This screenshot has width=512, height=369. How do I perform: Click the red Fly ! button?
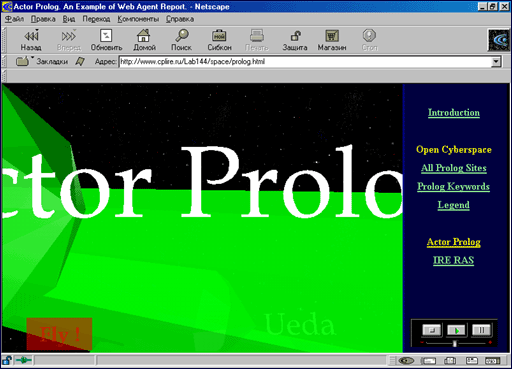[59, 334]
